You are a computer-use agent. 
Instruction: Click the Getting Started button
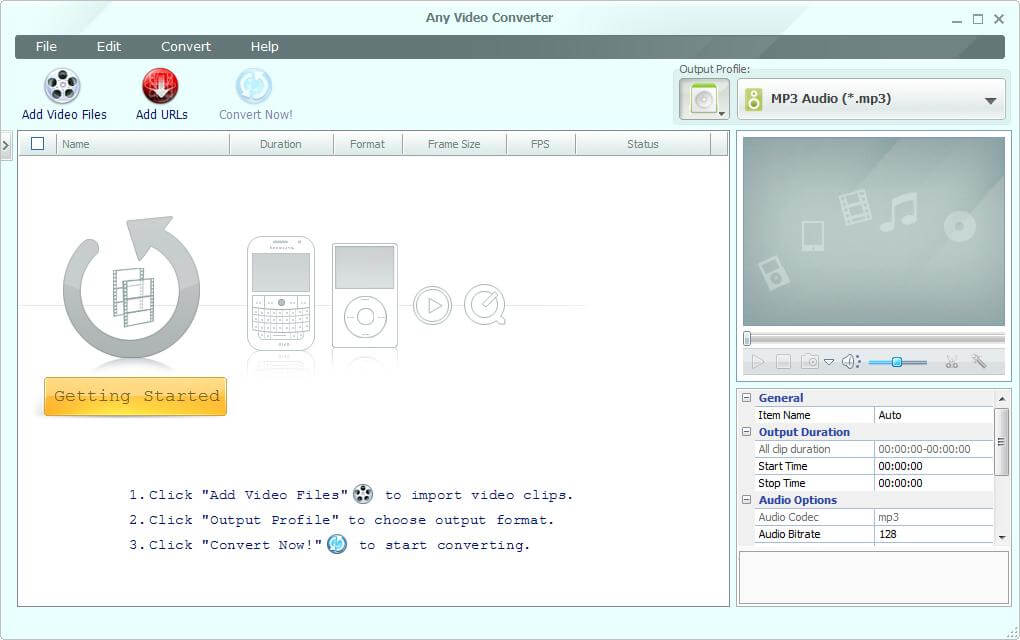136,396
